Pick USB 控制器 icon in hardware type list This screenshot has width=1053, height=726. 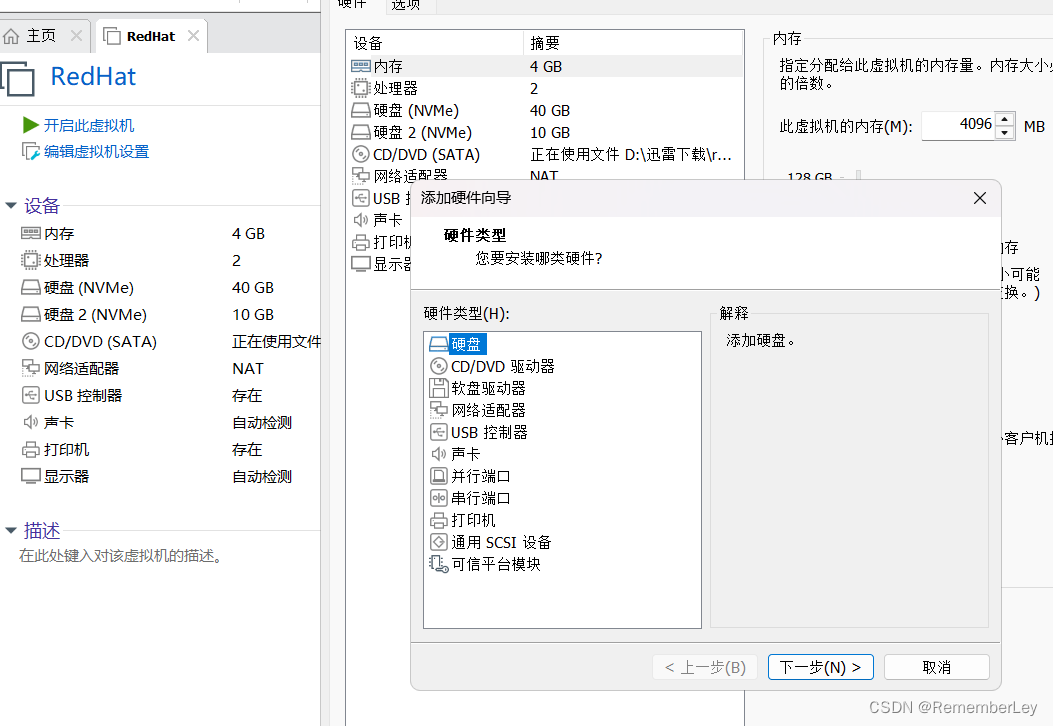[439, 432]
